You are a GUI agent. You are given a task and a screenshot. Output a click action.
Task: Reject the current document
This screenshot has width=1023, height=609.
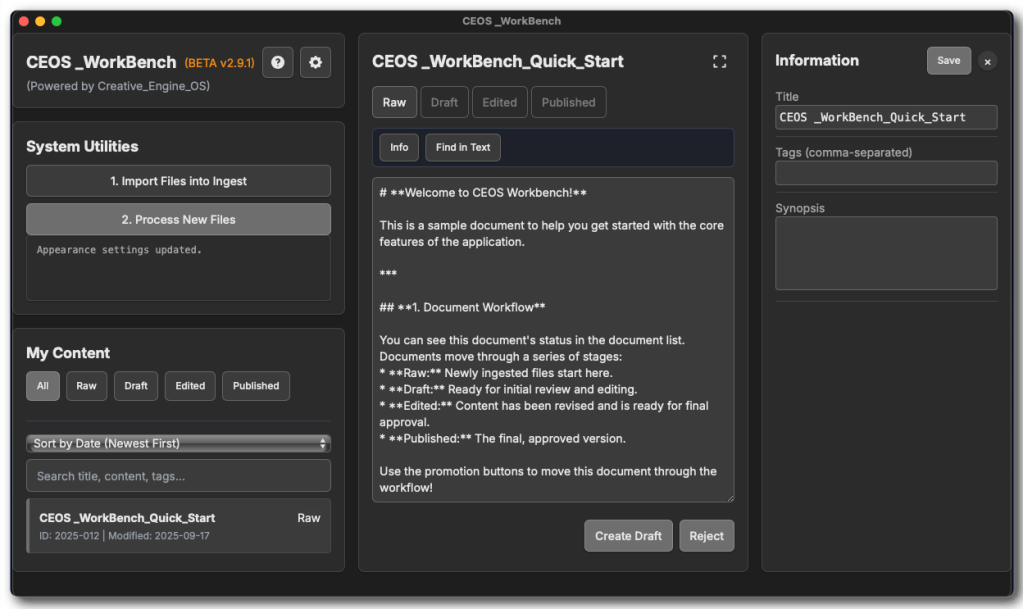pyautogui.click(x=706, y=535)
